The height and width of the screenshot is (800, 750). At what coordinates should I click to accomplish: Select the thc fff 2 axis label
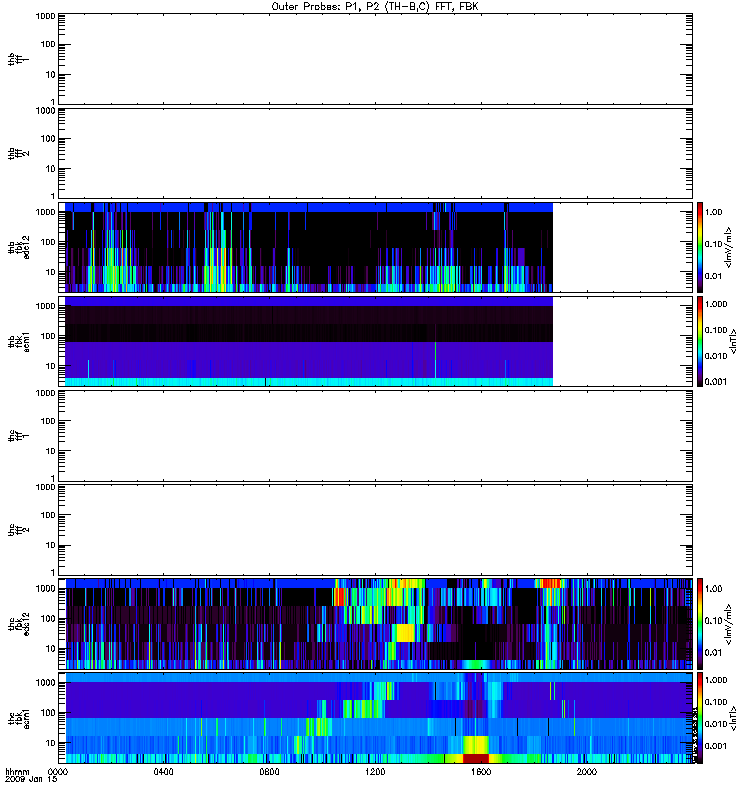tap(18, 530)
